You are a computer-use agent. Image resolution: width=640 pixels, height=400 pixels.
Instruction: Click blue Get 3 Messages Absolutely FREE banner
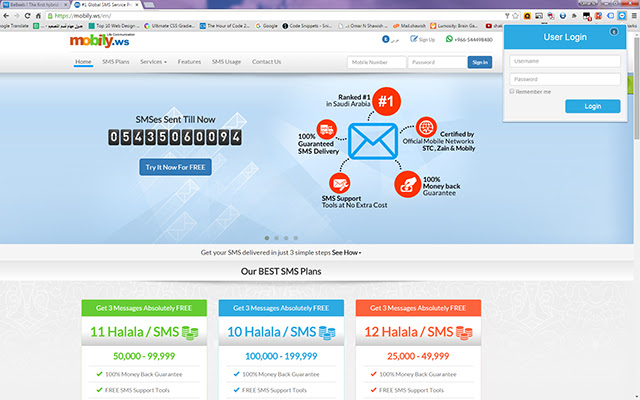tap(281, 308)
